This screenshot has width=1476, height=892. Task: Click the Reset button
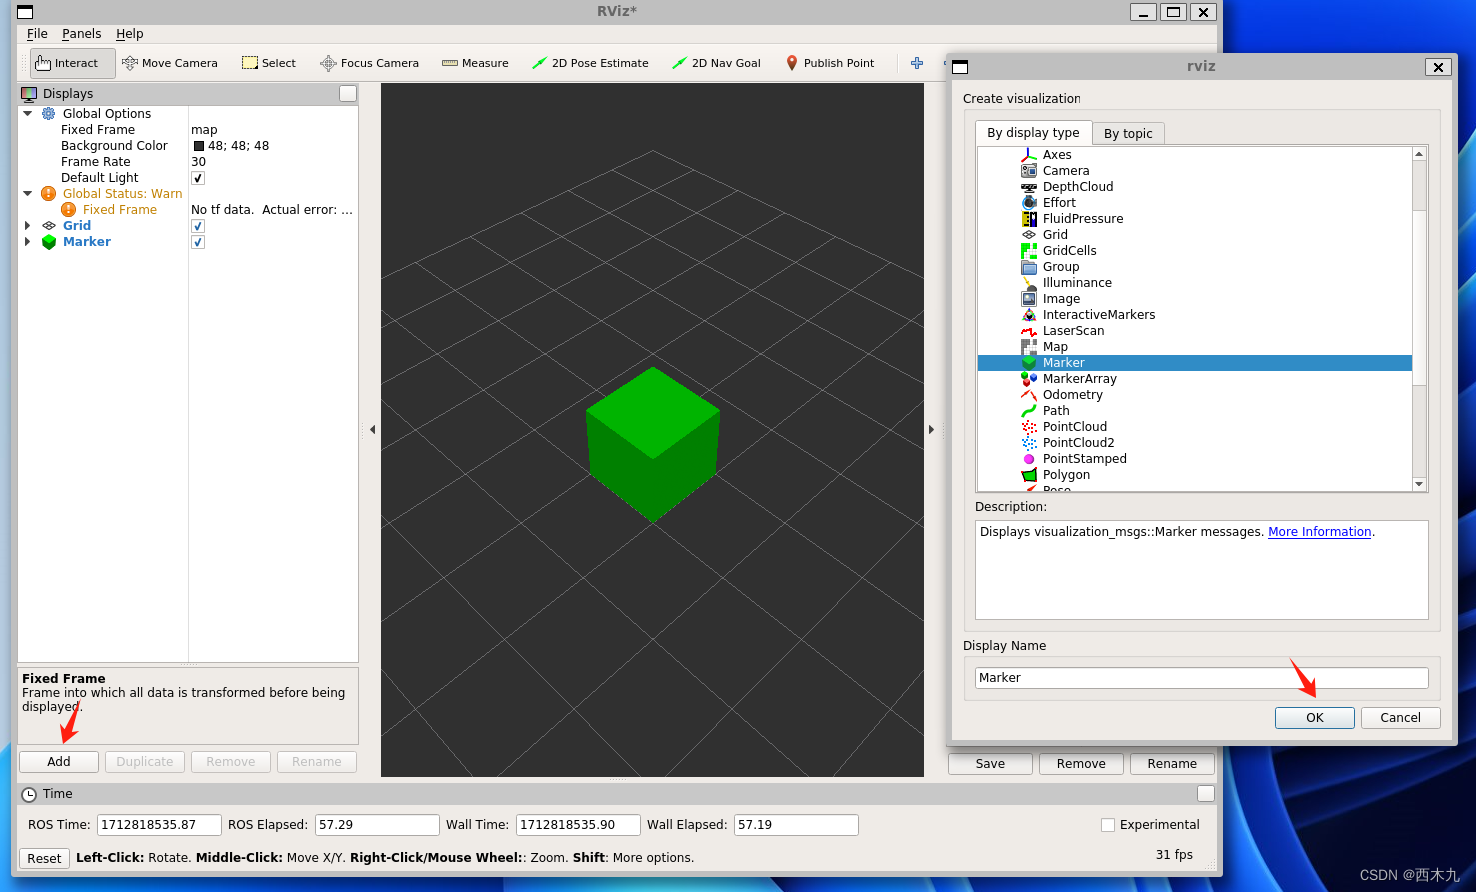44,859
